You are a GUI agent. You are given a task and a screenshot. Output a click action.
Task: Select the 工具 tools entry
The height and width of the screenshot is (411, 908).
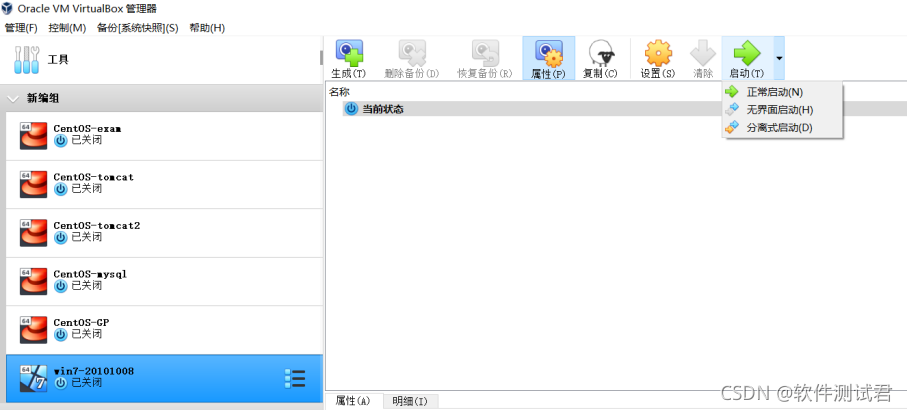[x=162, y=59]
